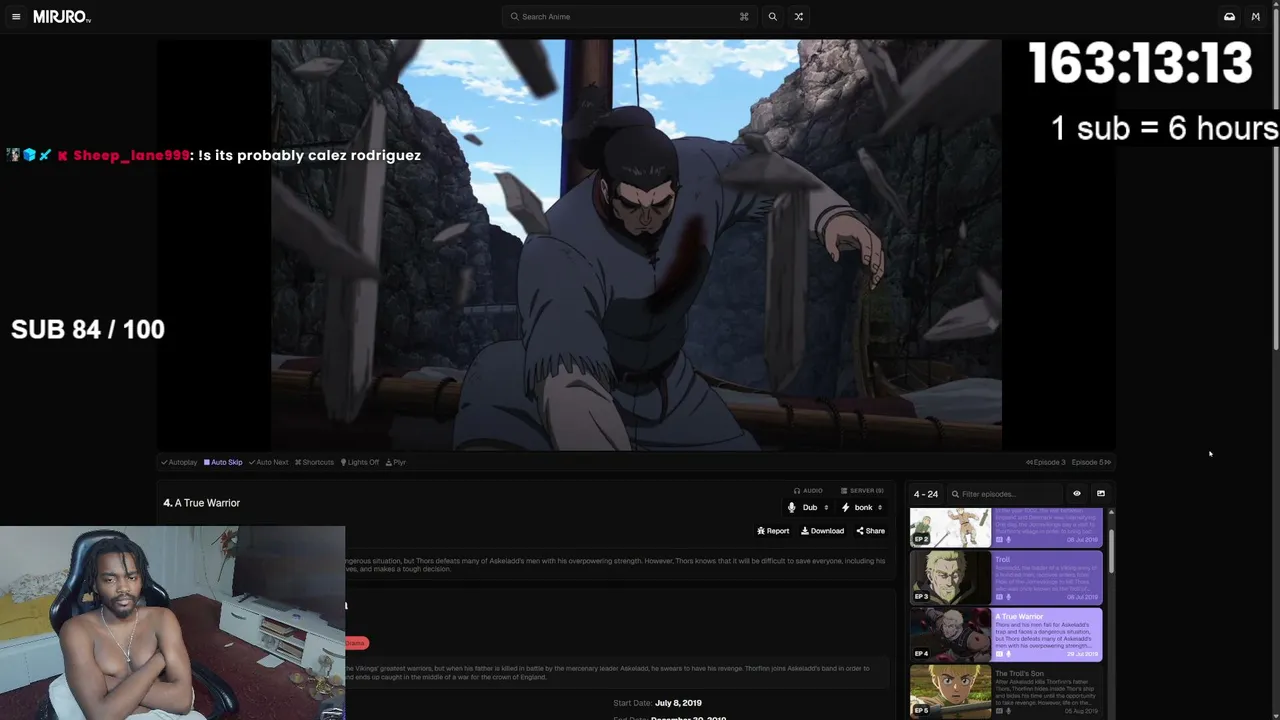Click the subtitle icon on A True Warrior card
The height and width of the screenshot is (720, 1280).
[x=998, y=654]
